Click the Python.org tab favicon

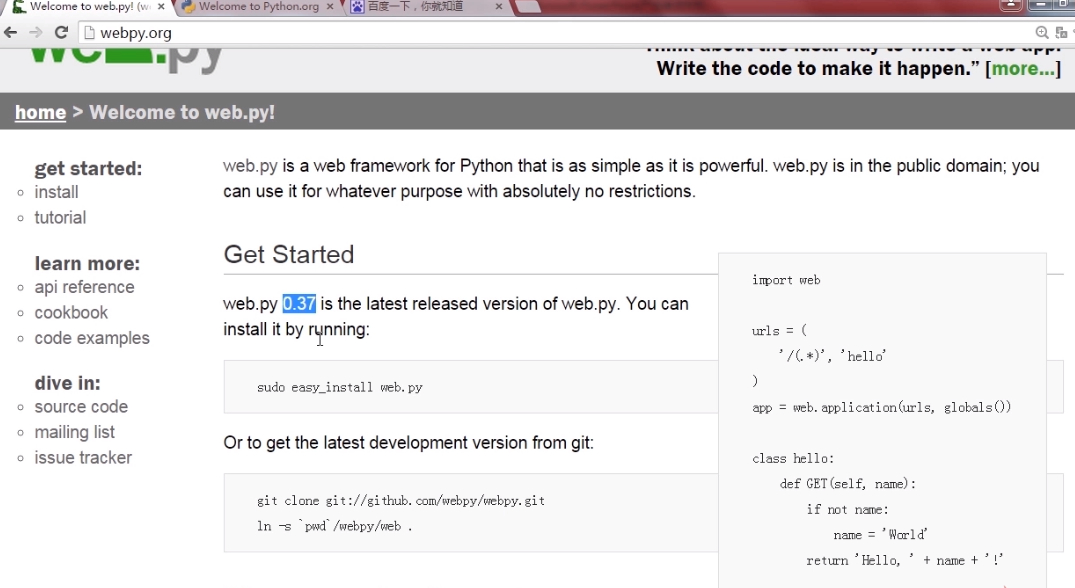[x=189, y=7]
